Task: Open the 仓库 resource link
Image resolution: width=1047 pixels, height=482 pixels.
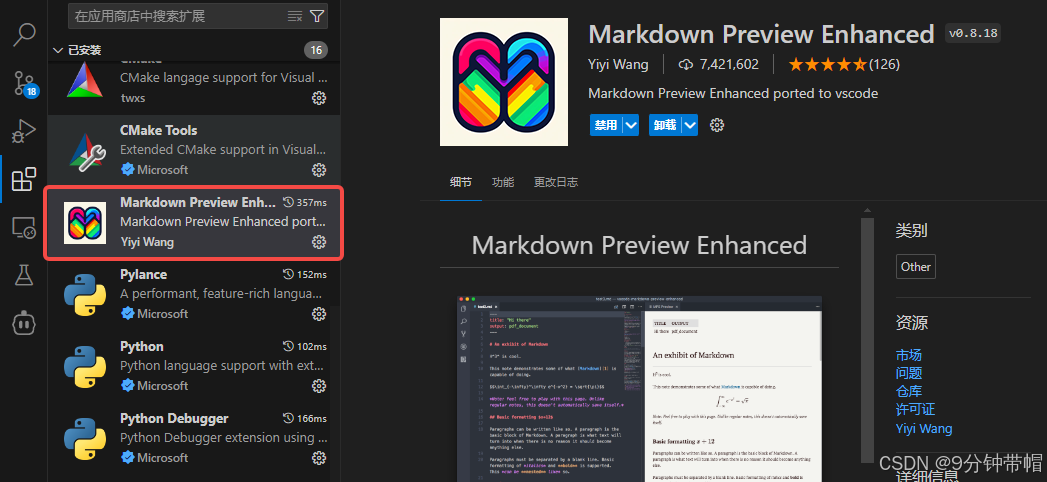Action: pos(909,391)
